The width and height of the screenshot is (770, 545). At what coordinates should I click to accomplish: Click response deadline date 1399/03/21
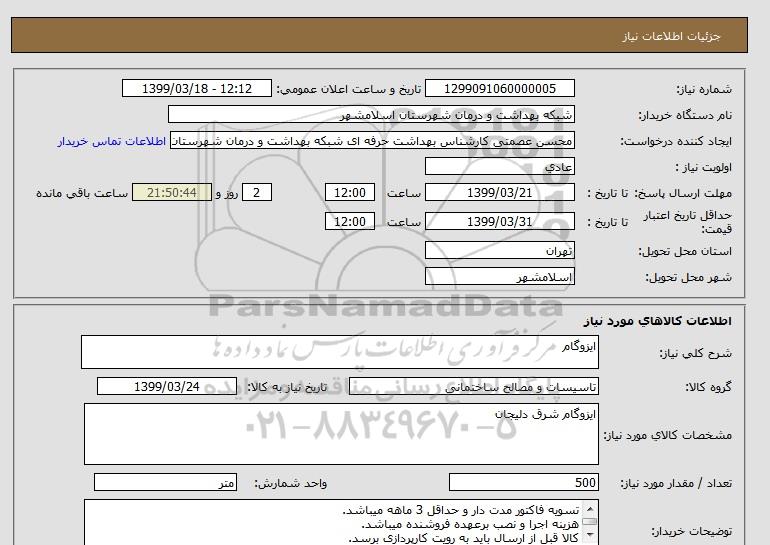499,192
